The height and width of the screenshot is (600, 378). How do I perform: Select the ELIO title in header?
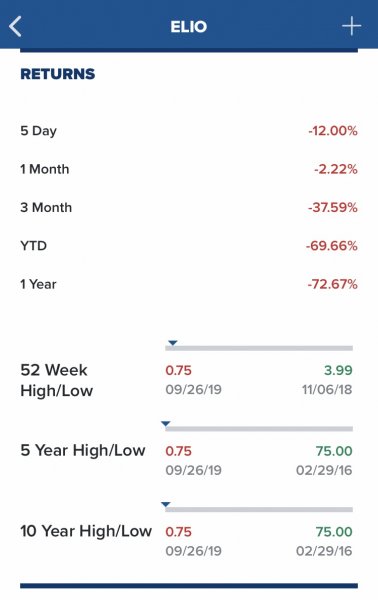189,26
